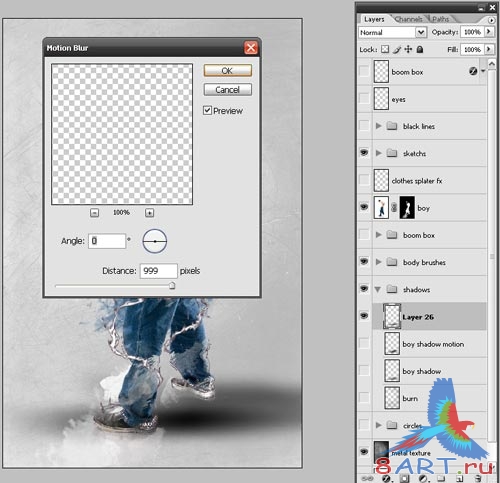Viewport: 500px width, 483px height.
Task: Click the Distance input field
Action: pyautogui.click(x=158, y=271)
